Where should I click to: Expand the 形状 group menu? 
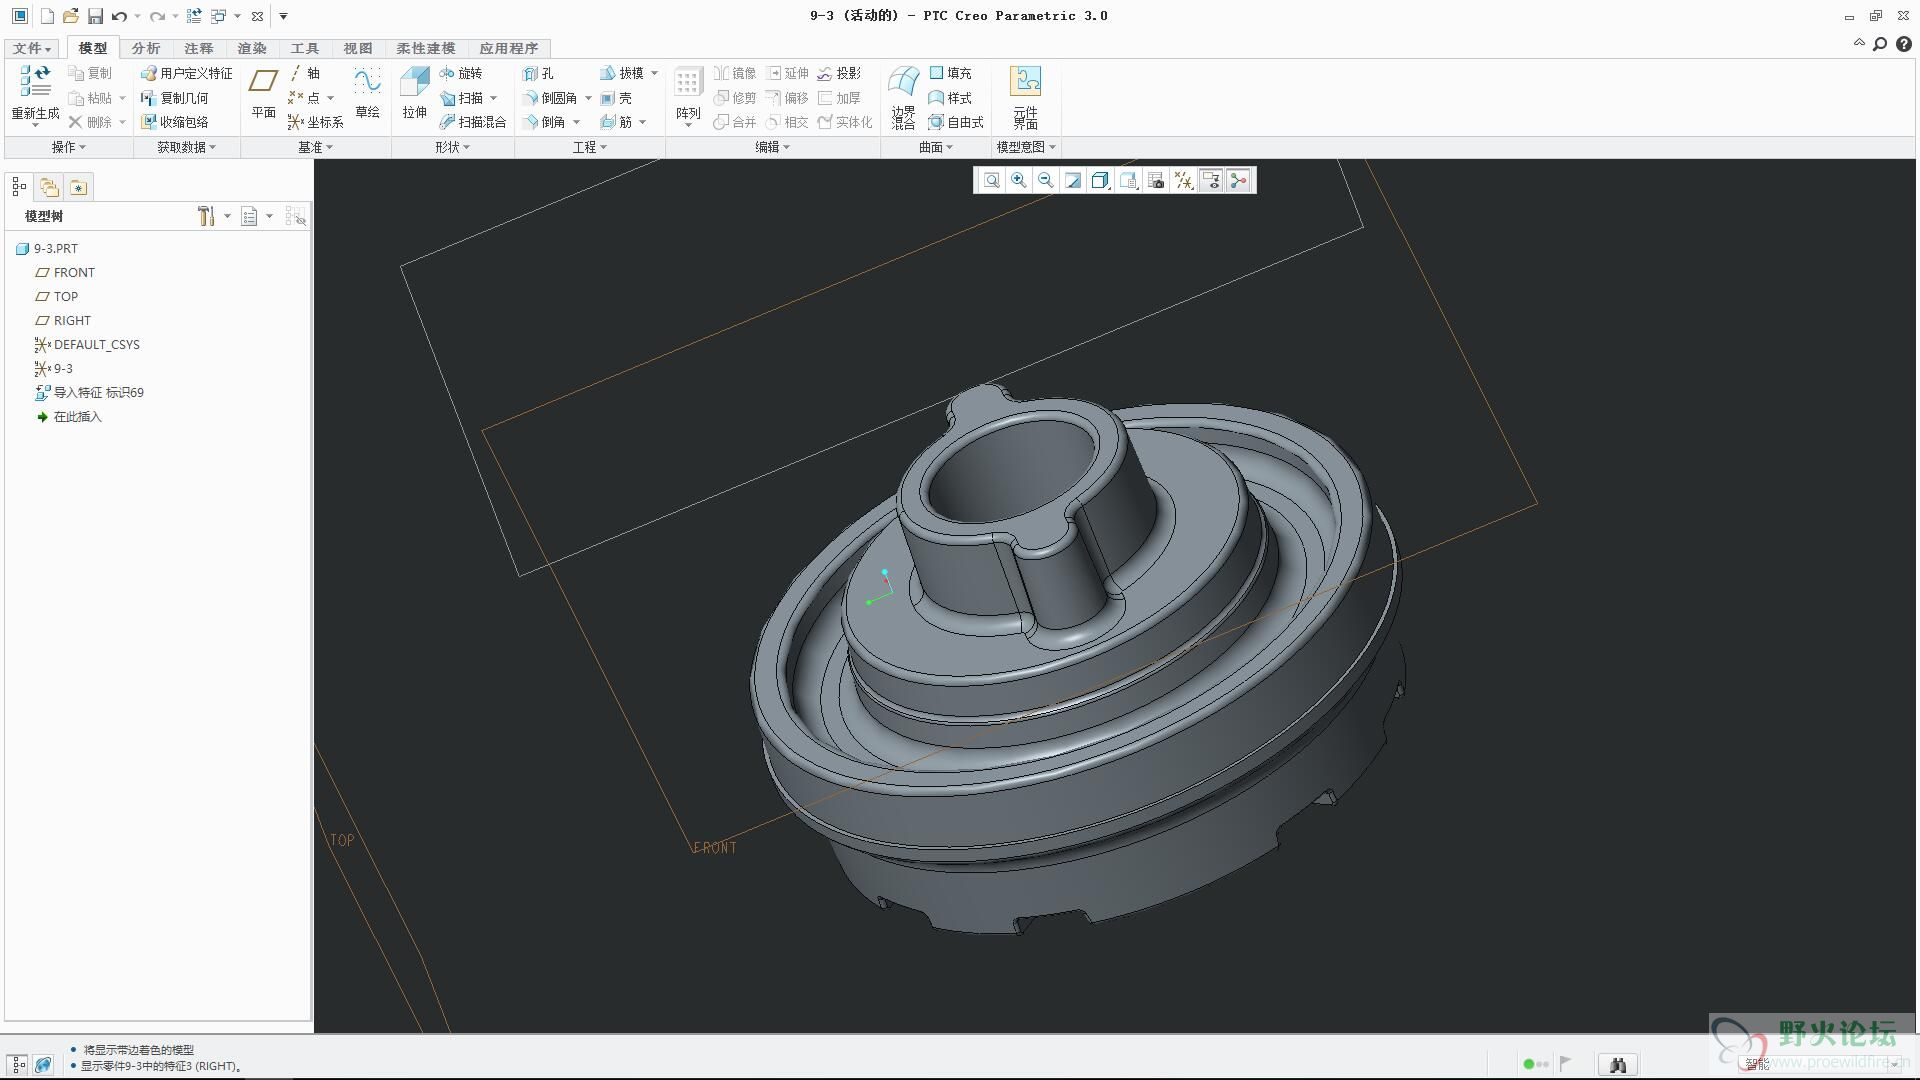click(452, 147)
